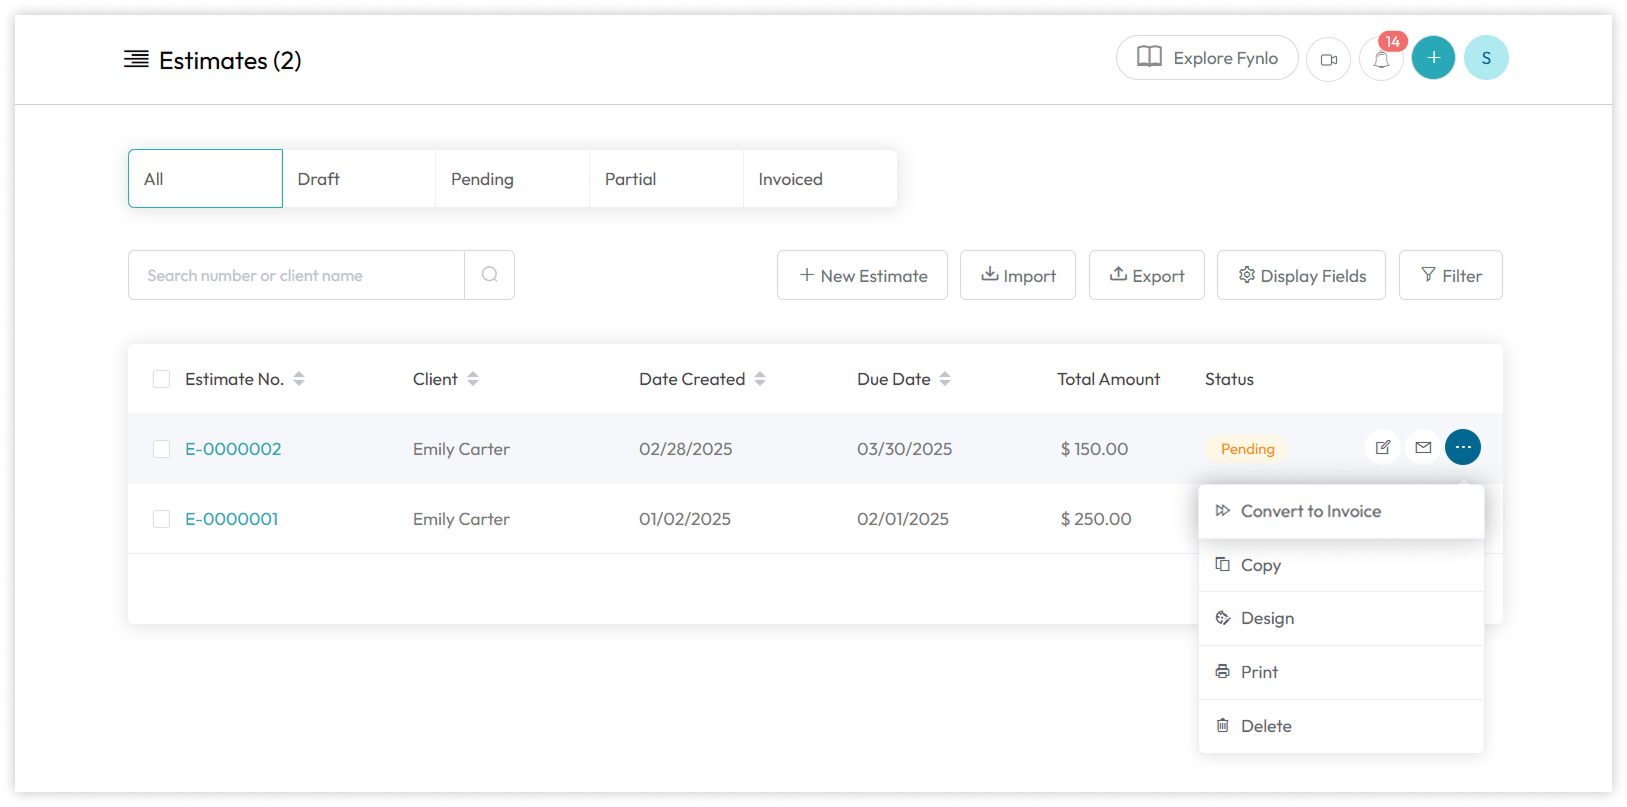
Task: Click Emily Carter in the E-0000001 row
Action: point(461,519)
